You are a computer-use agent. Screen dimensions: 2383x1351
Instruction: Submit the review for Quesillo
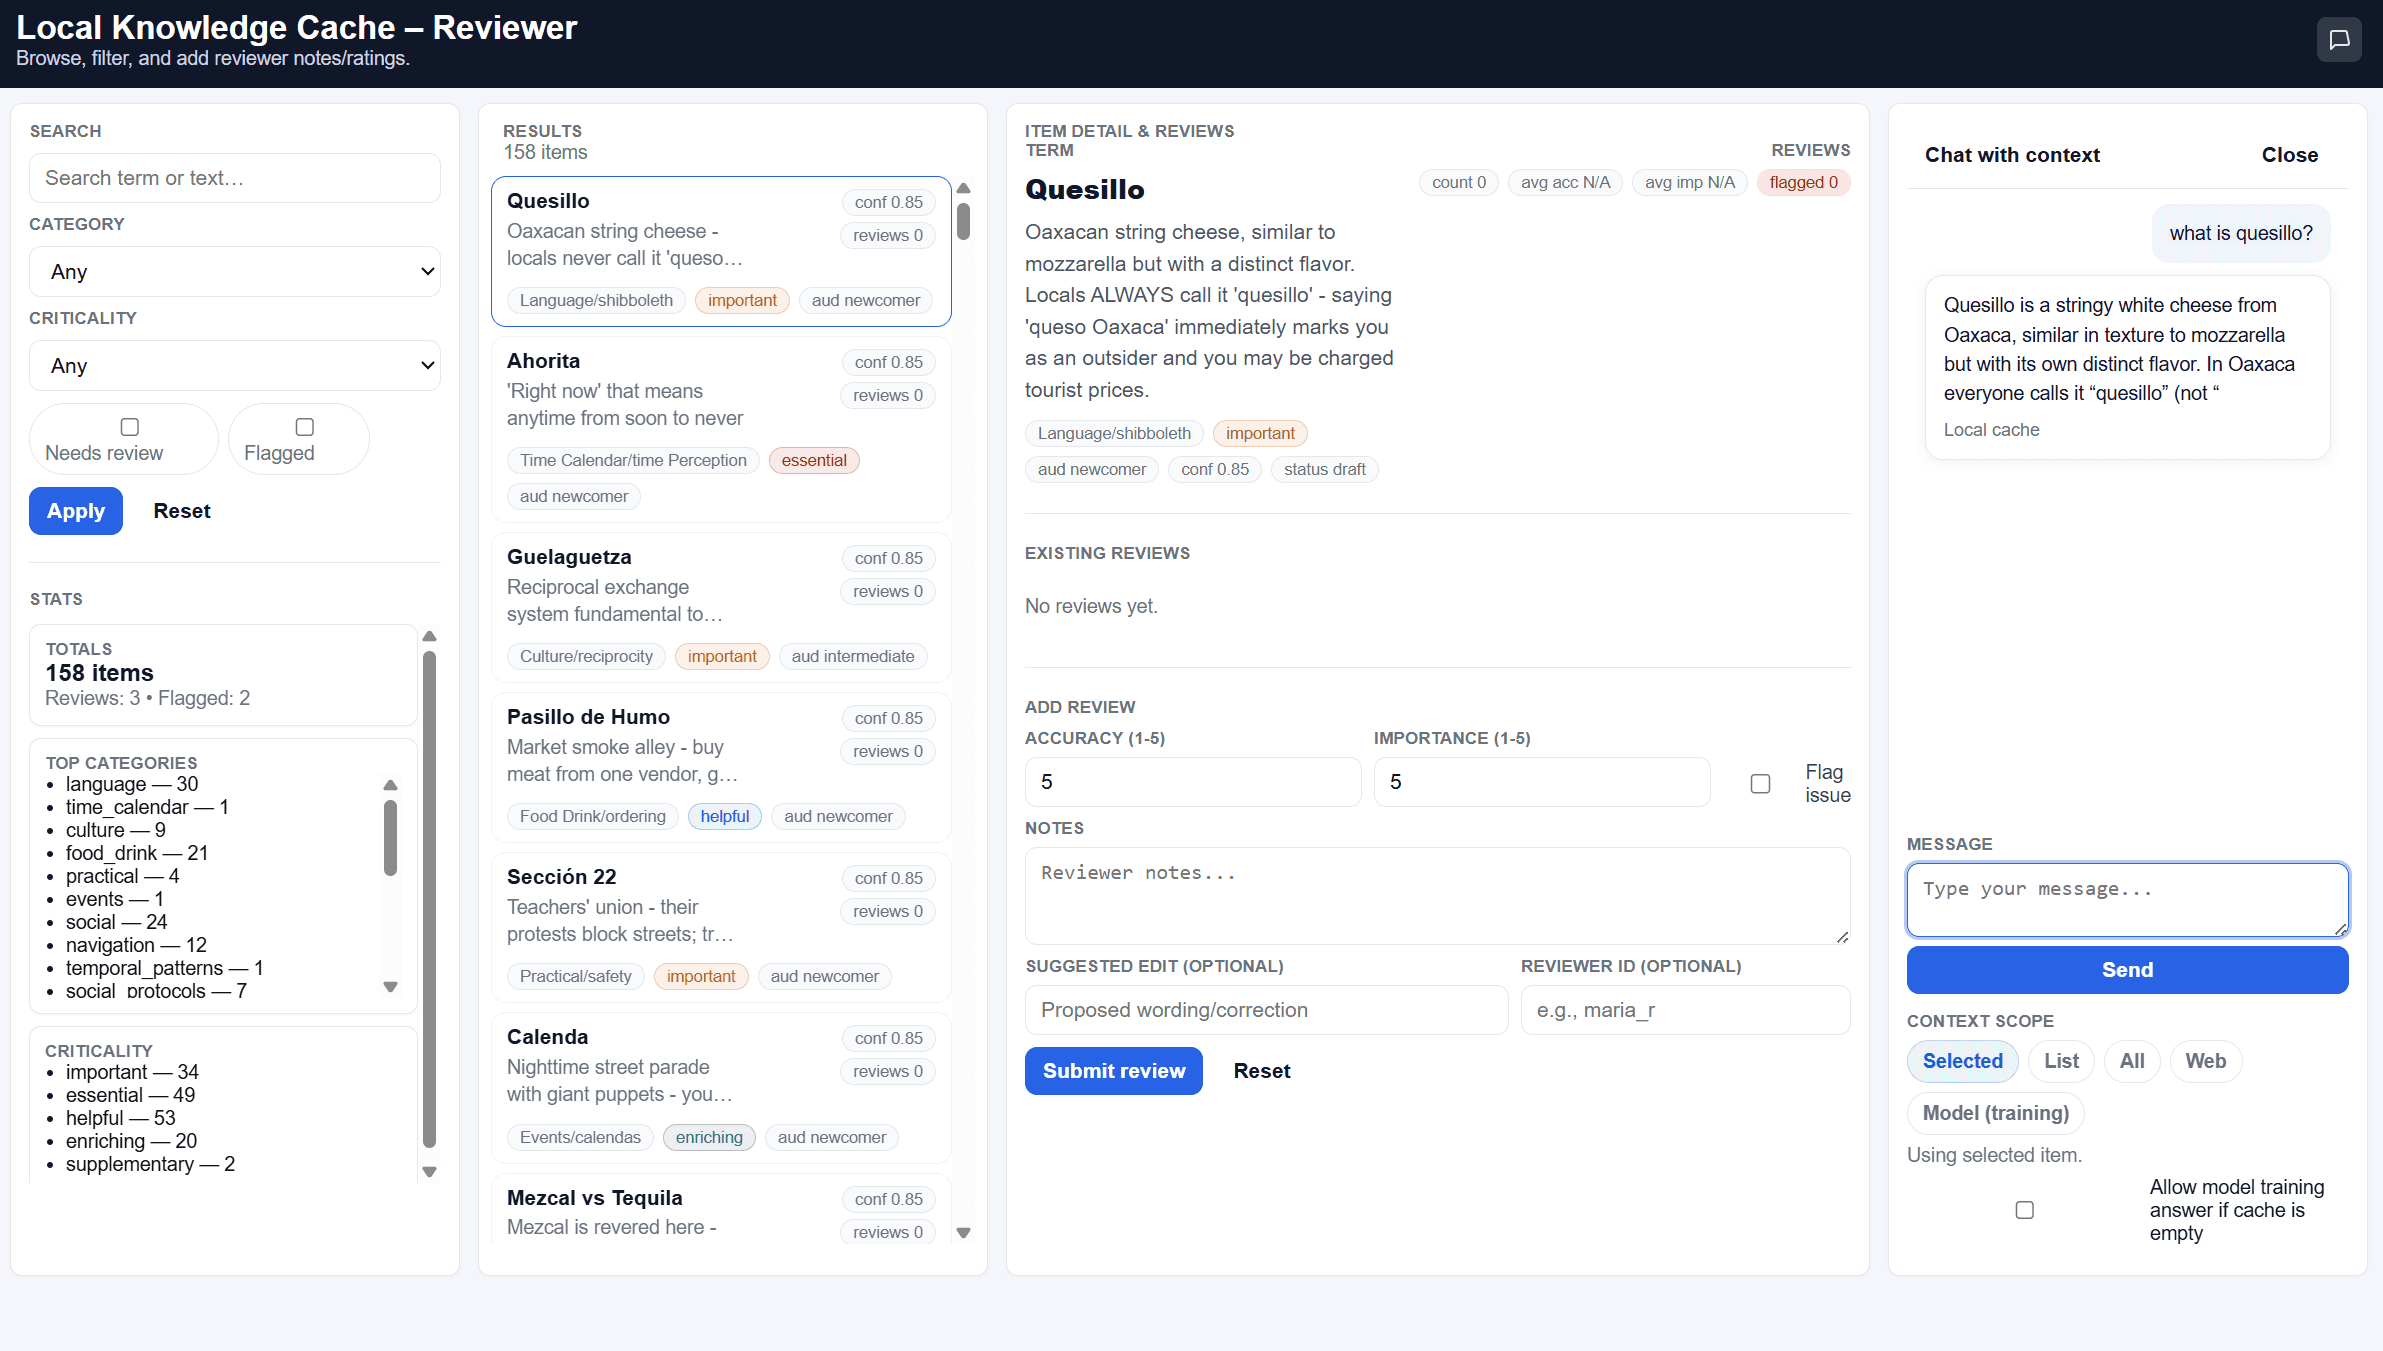pyautogui.click(x=1113, y=1070)
